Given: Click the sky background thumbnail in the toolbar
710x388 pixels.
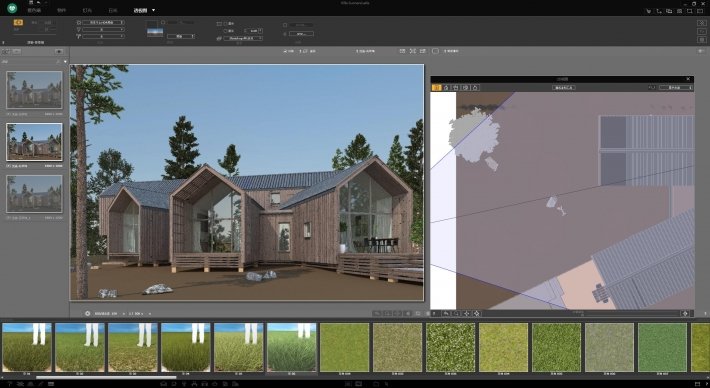Looking at the screenshot, I should (155, 33).
